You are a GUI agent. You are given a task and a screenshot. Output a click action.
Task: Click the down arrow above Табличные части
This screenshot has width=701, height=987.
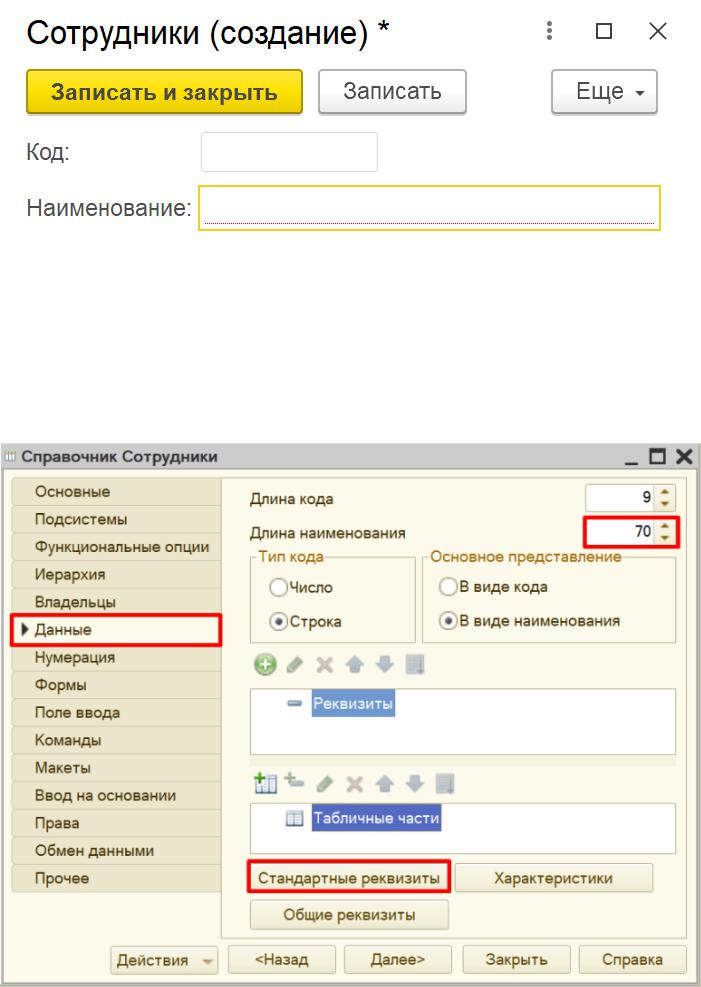[415, 784]
